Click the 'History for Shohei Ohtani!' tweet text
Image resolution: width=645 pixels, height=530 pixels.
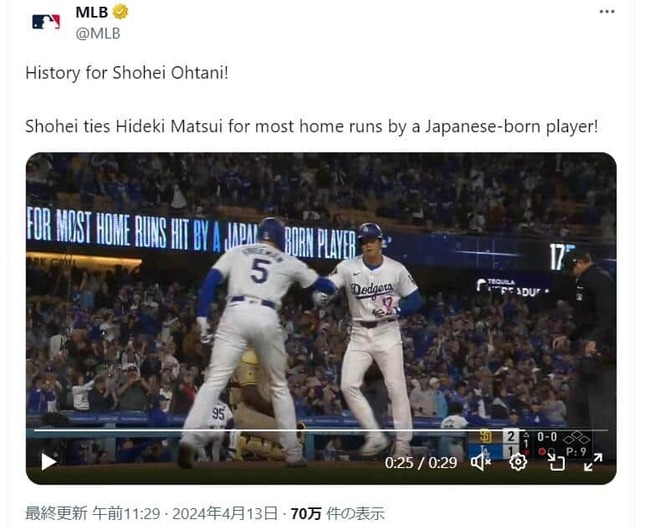127,73
